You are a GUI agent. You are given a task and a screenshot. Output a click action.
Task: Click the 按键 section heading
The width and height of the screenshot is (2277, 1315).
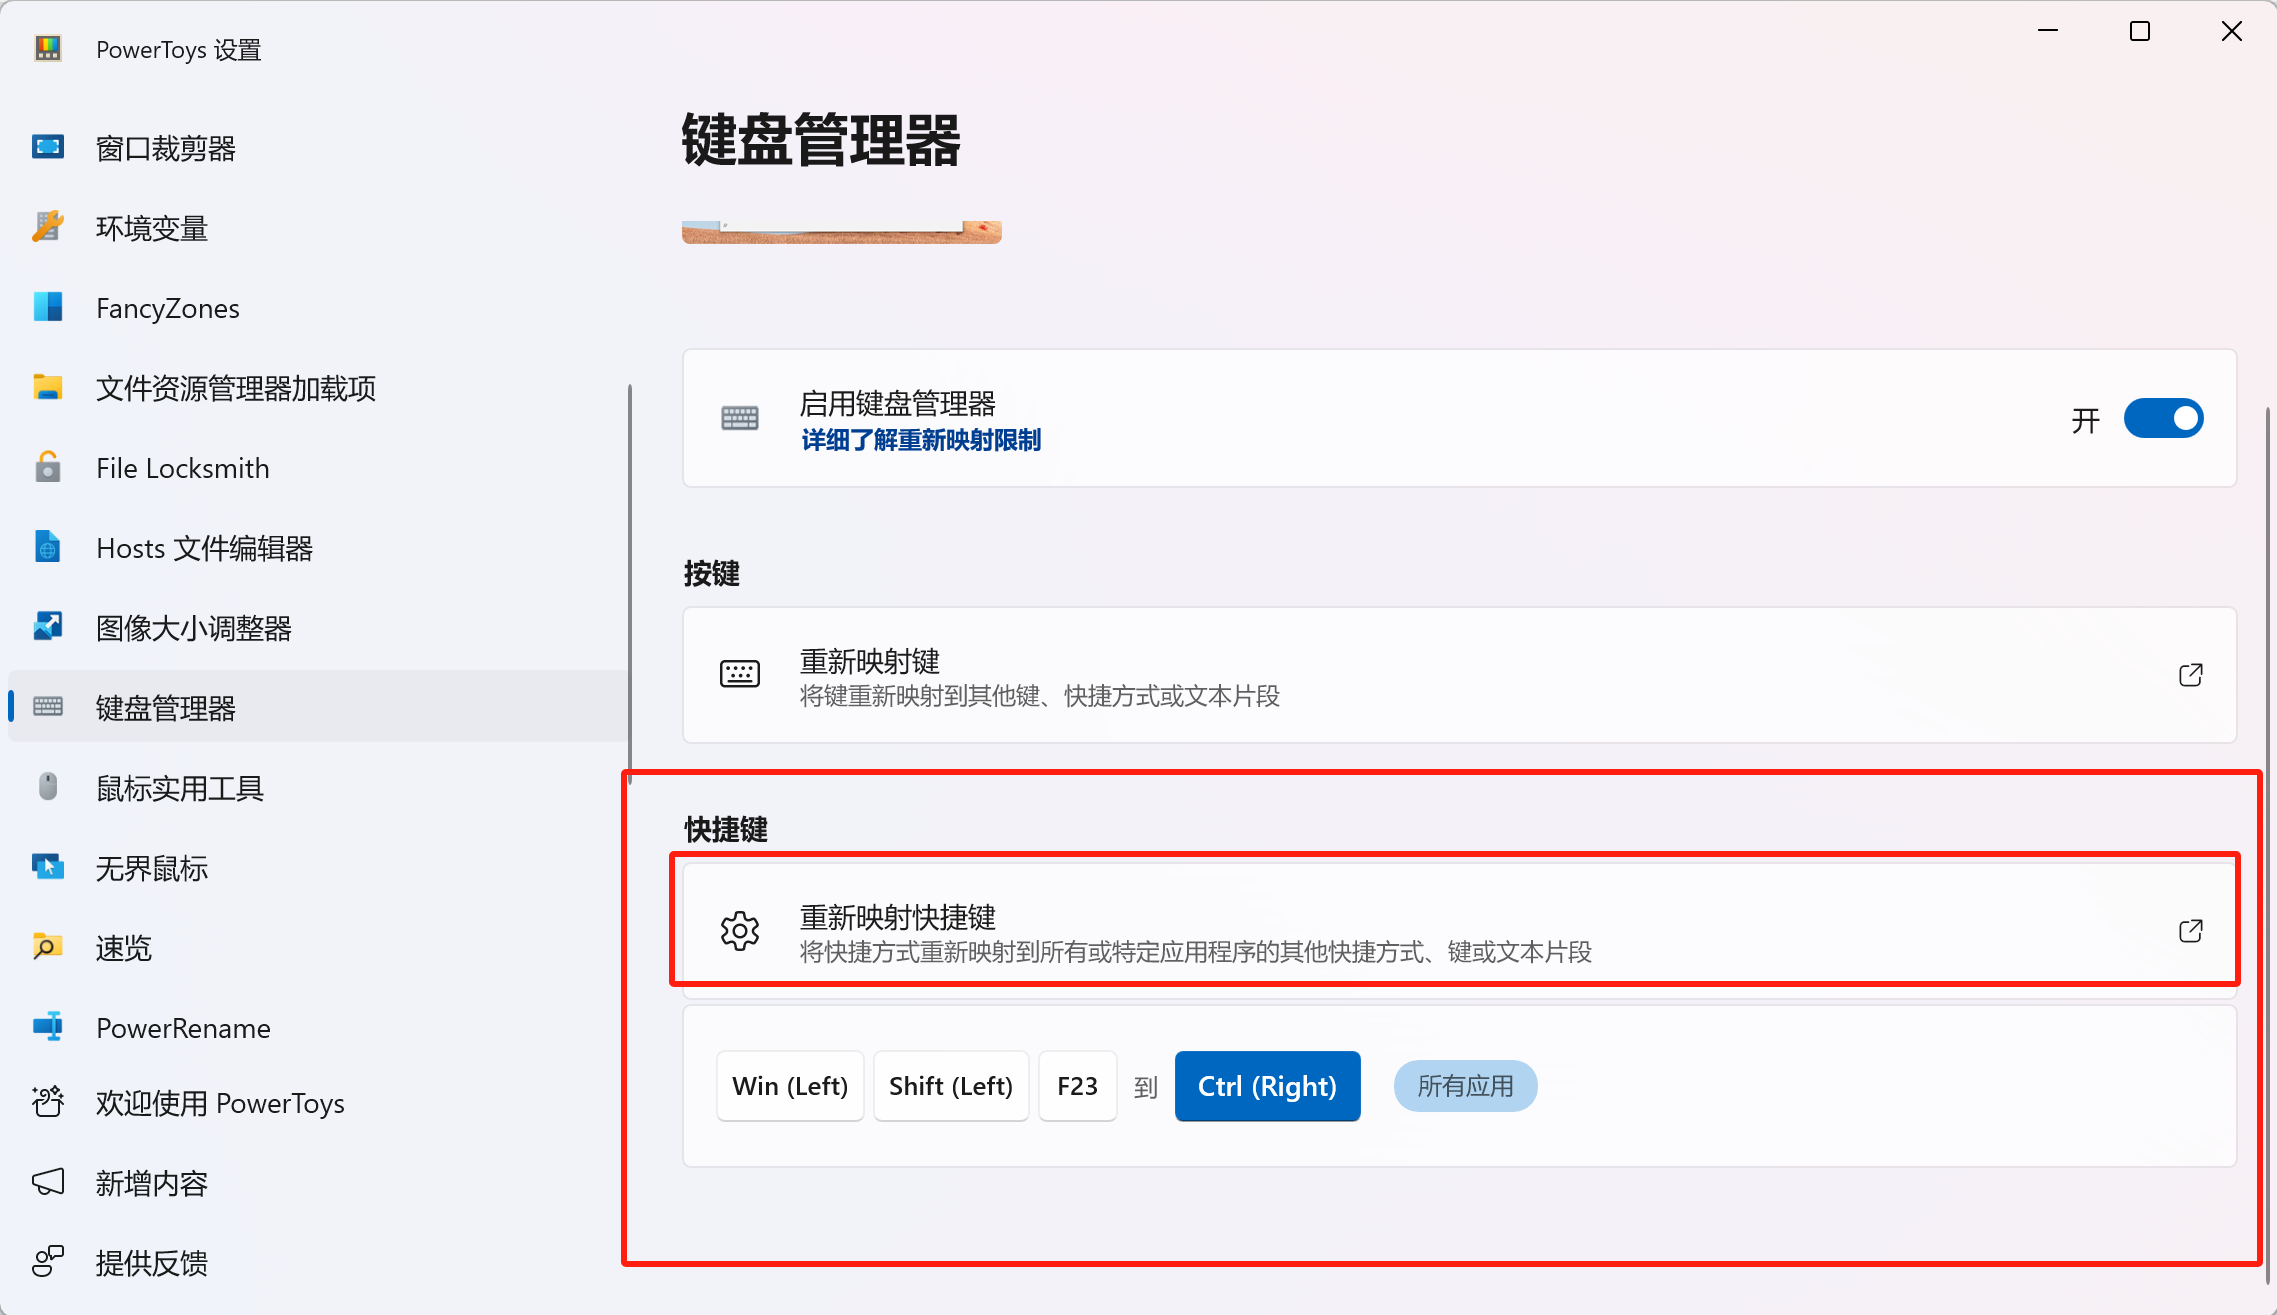712,573
